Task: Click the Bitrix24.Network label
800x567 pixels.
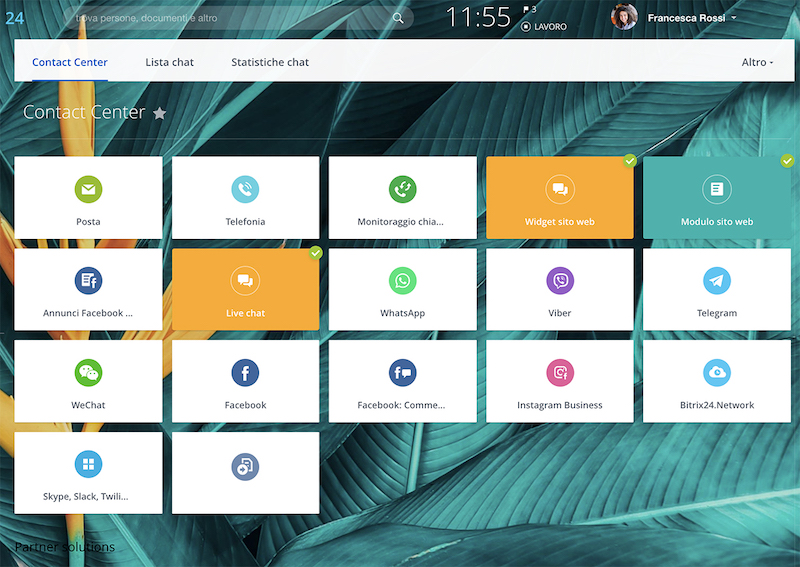Action: (717, 405)
